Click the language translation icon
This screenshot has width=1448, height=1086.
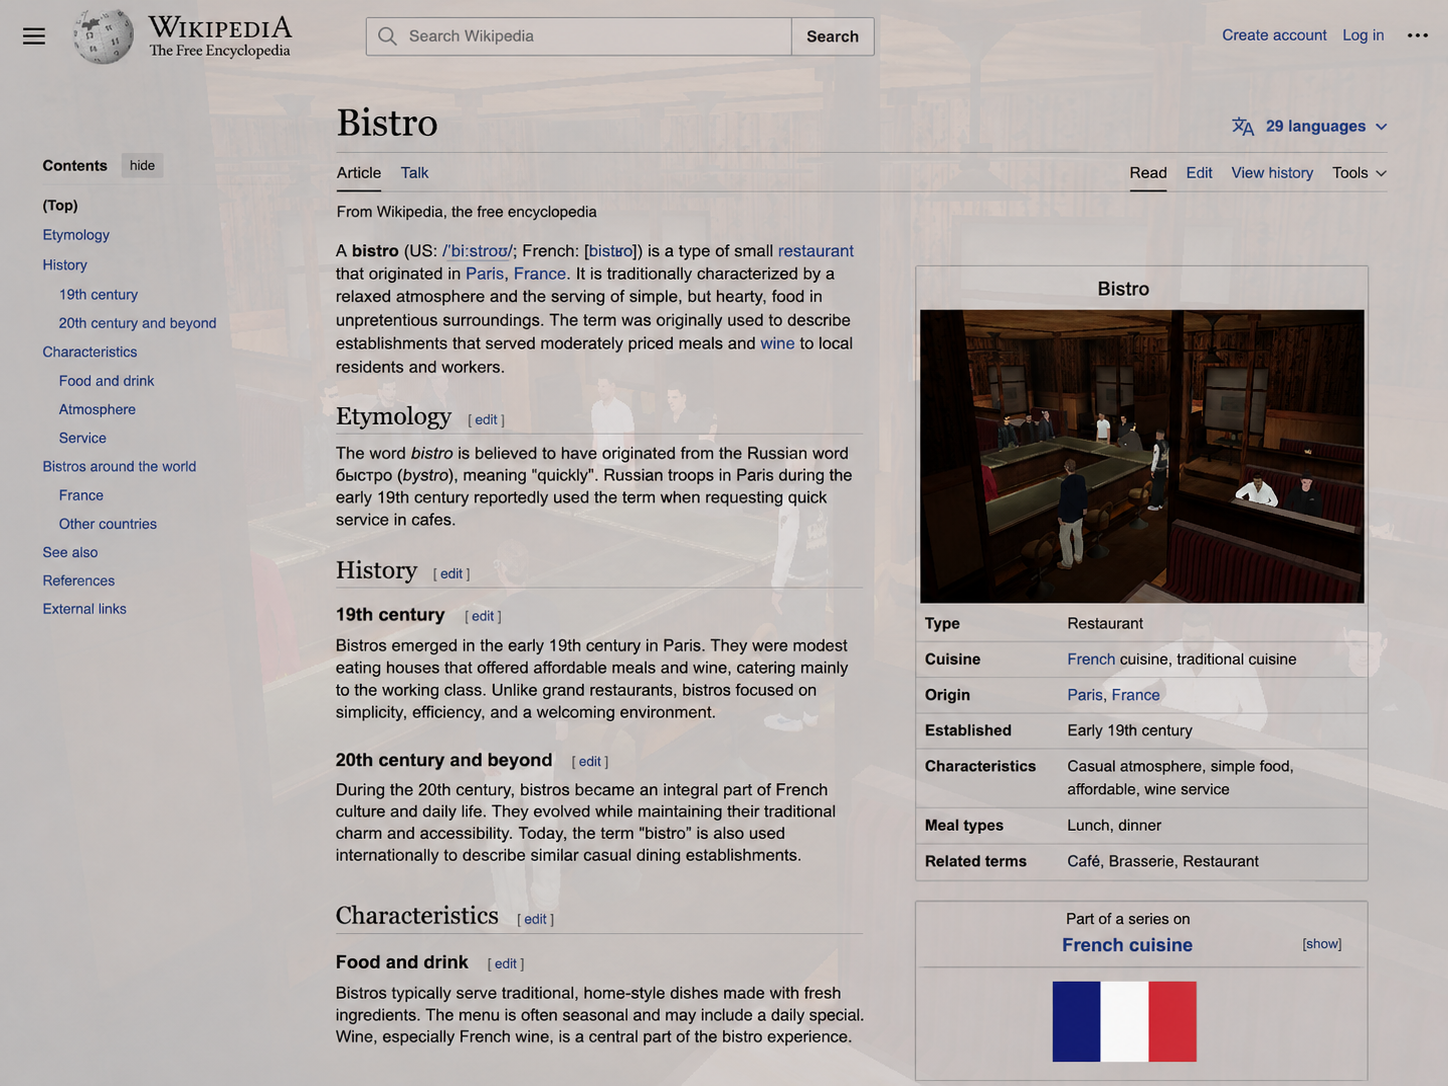(x=1243, y=126)
